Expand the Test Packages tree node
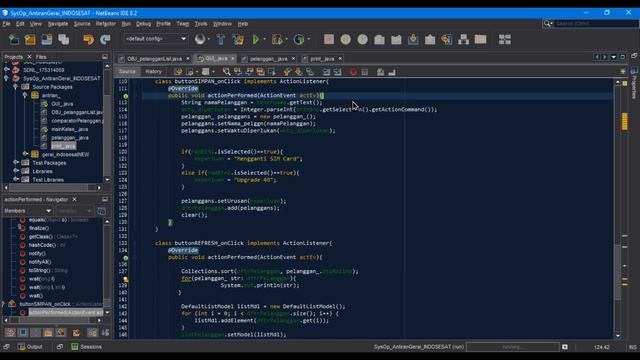This screenshot has height=360, width=640. click(16, 162)
